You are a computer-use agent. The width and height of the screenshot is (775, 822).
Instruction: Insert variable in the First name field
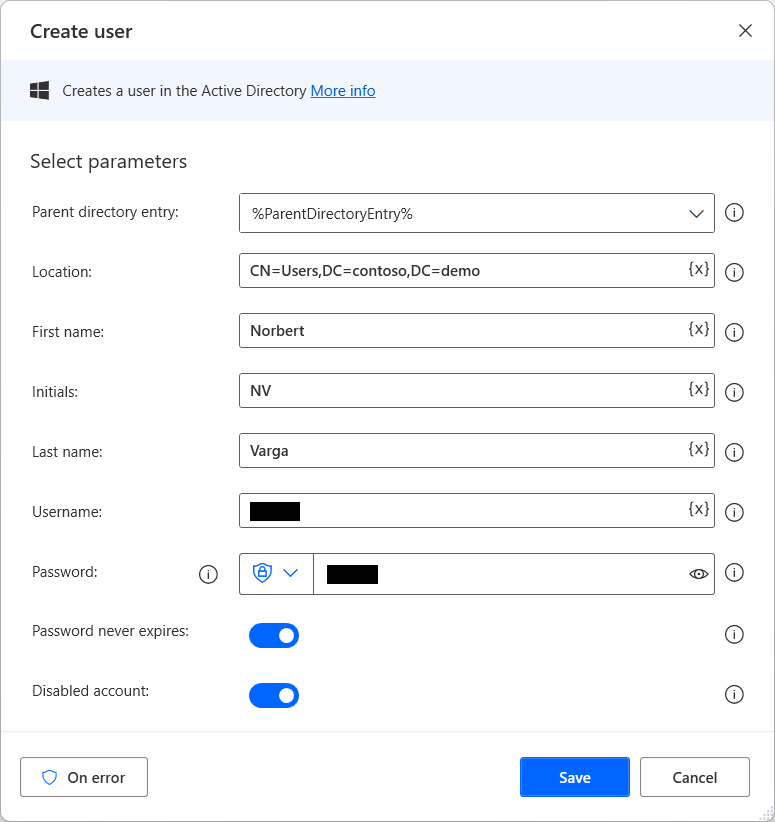pyautogui.click(x=698, y=329)
